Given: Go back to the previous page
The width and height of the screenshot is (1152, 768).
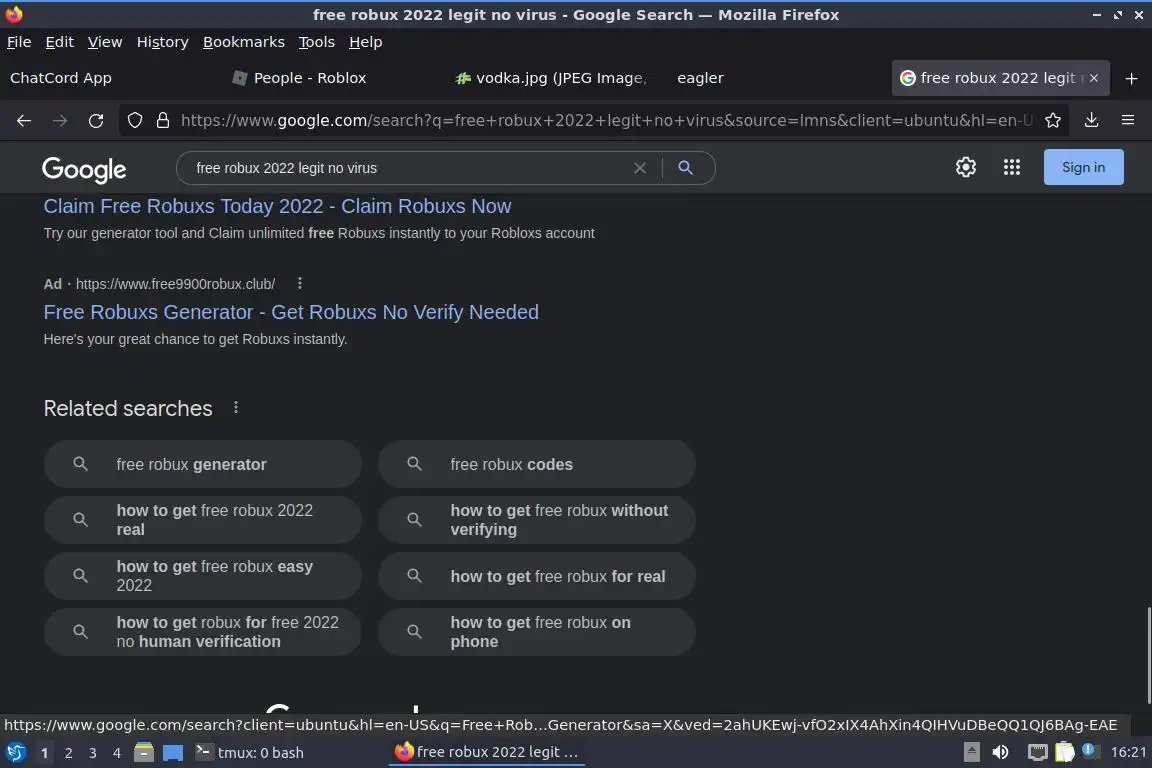Looking at the screenshot, I should 24,121.
